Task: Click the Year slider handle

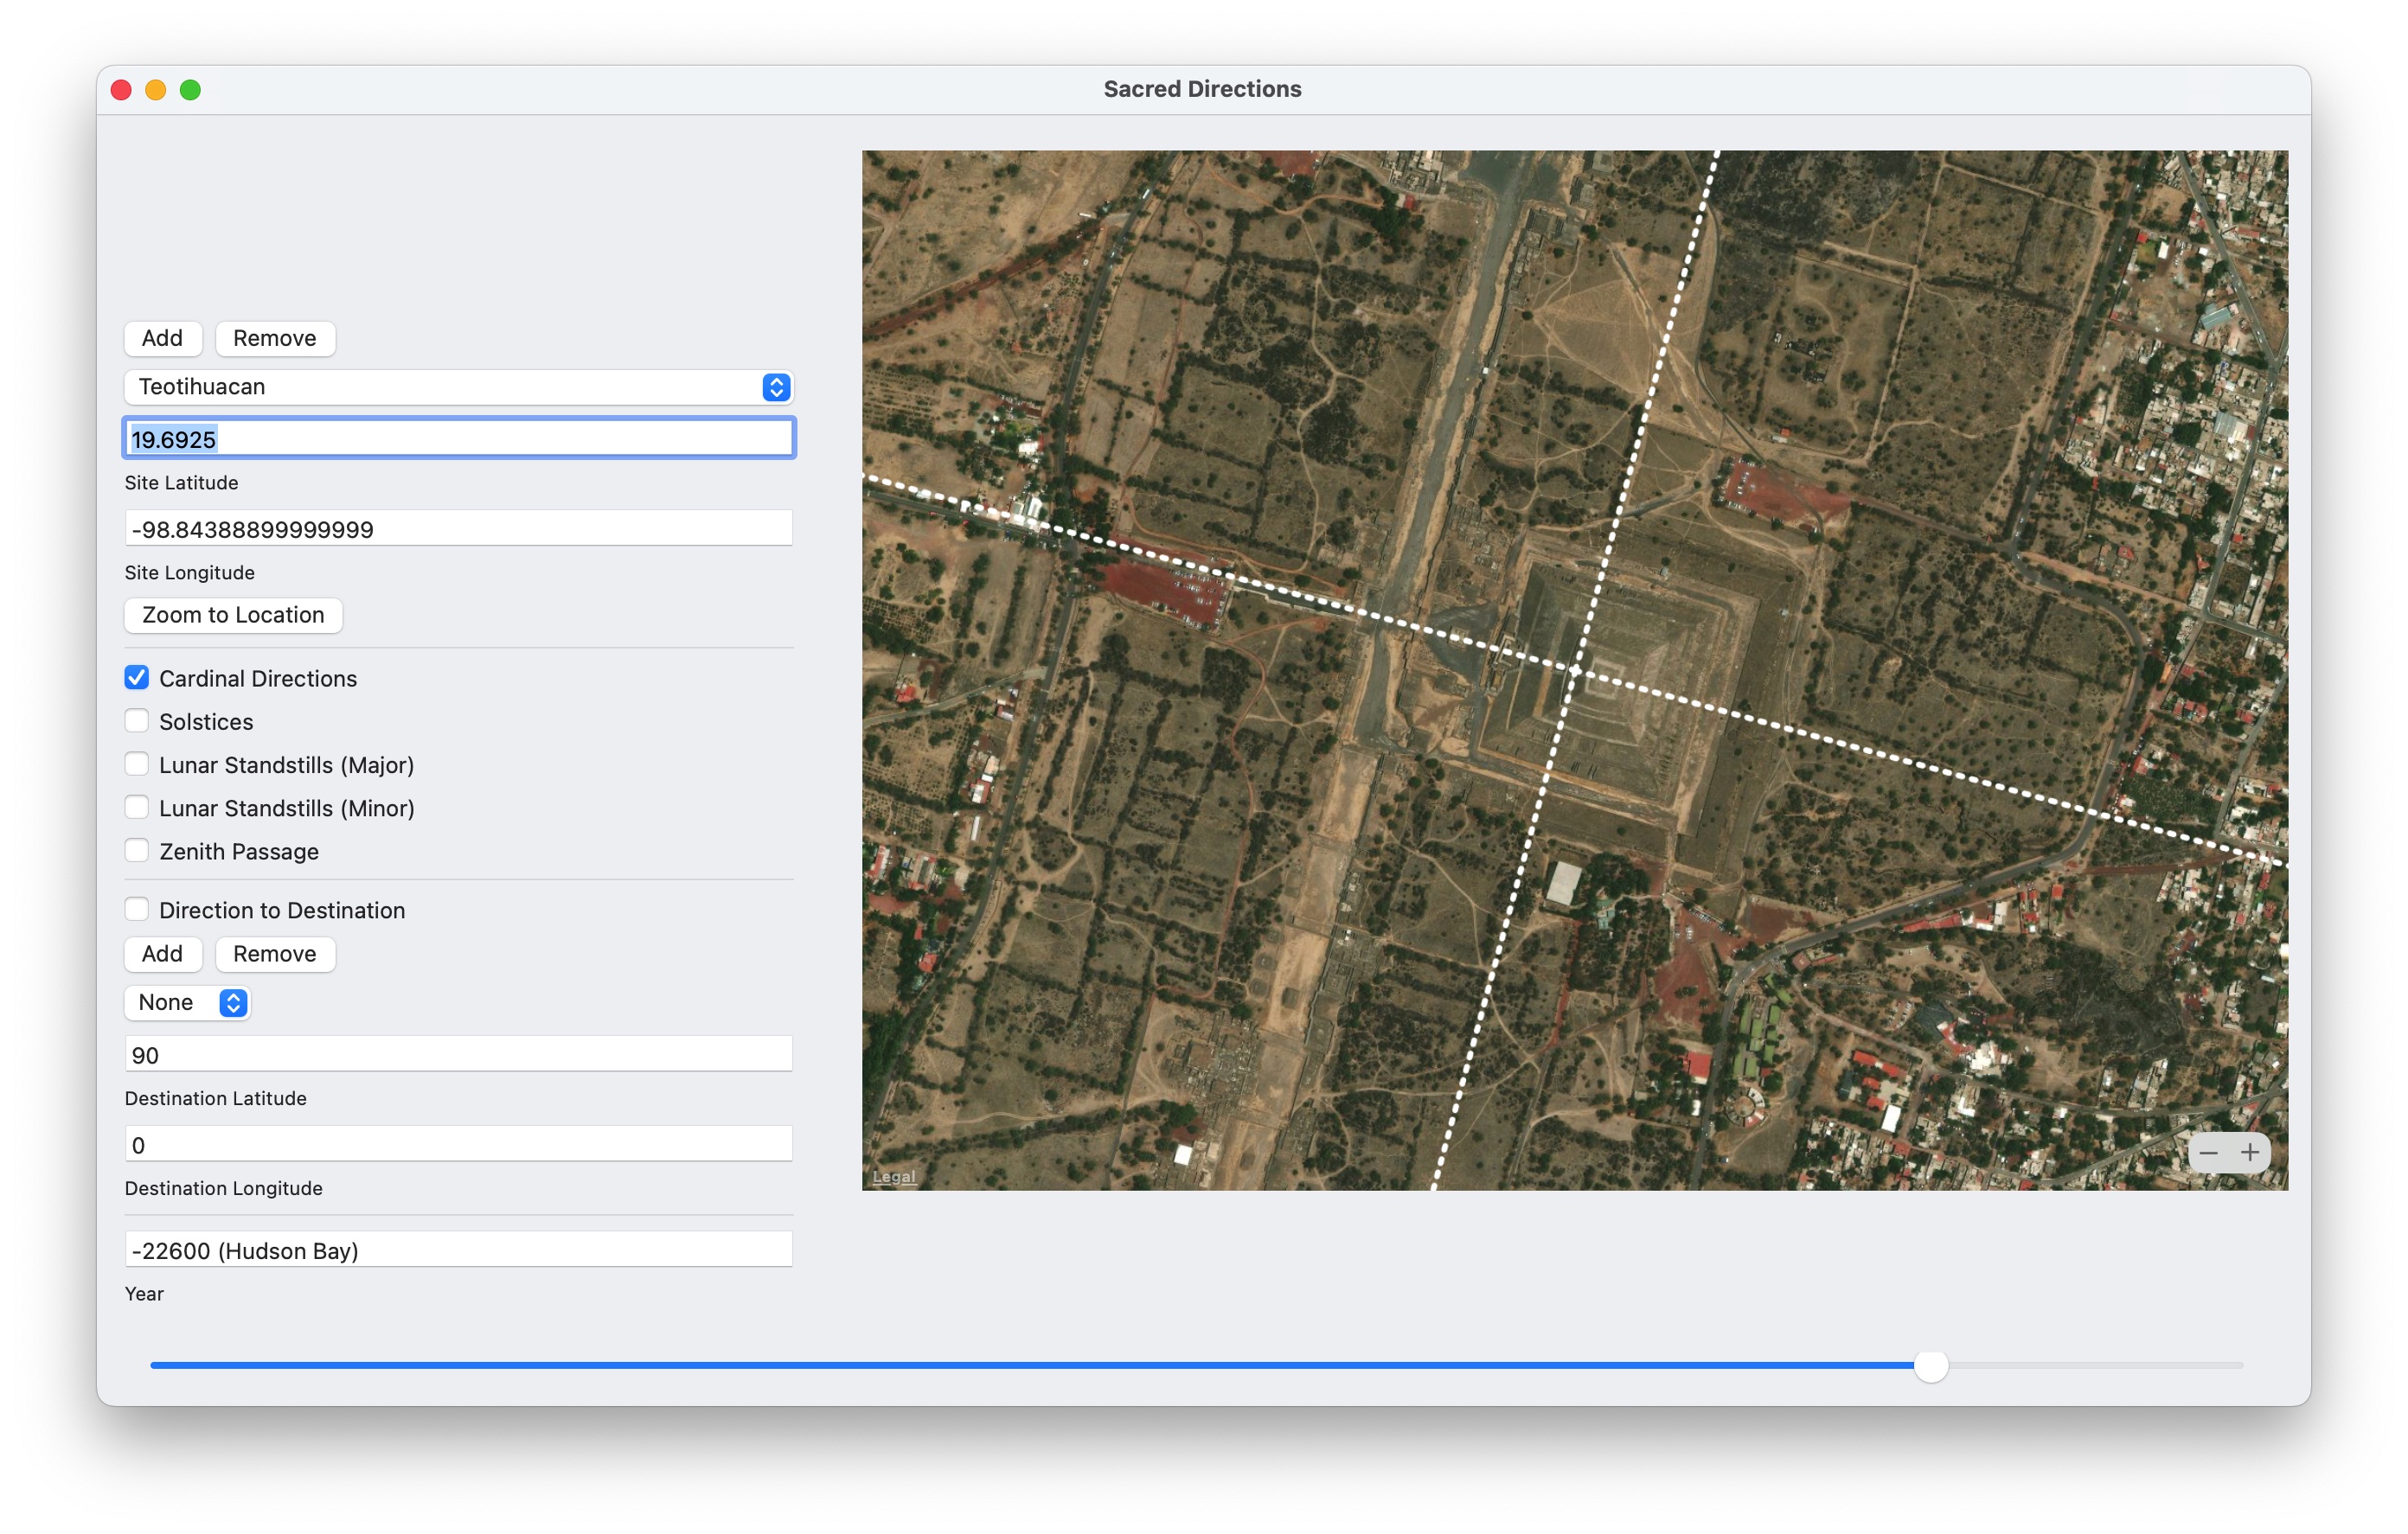Action: coord(1930,1365)
